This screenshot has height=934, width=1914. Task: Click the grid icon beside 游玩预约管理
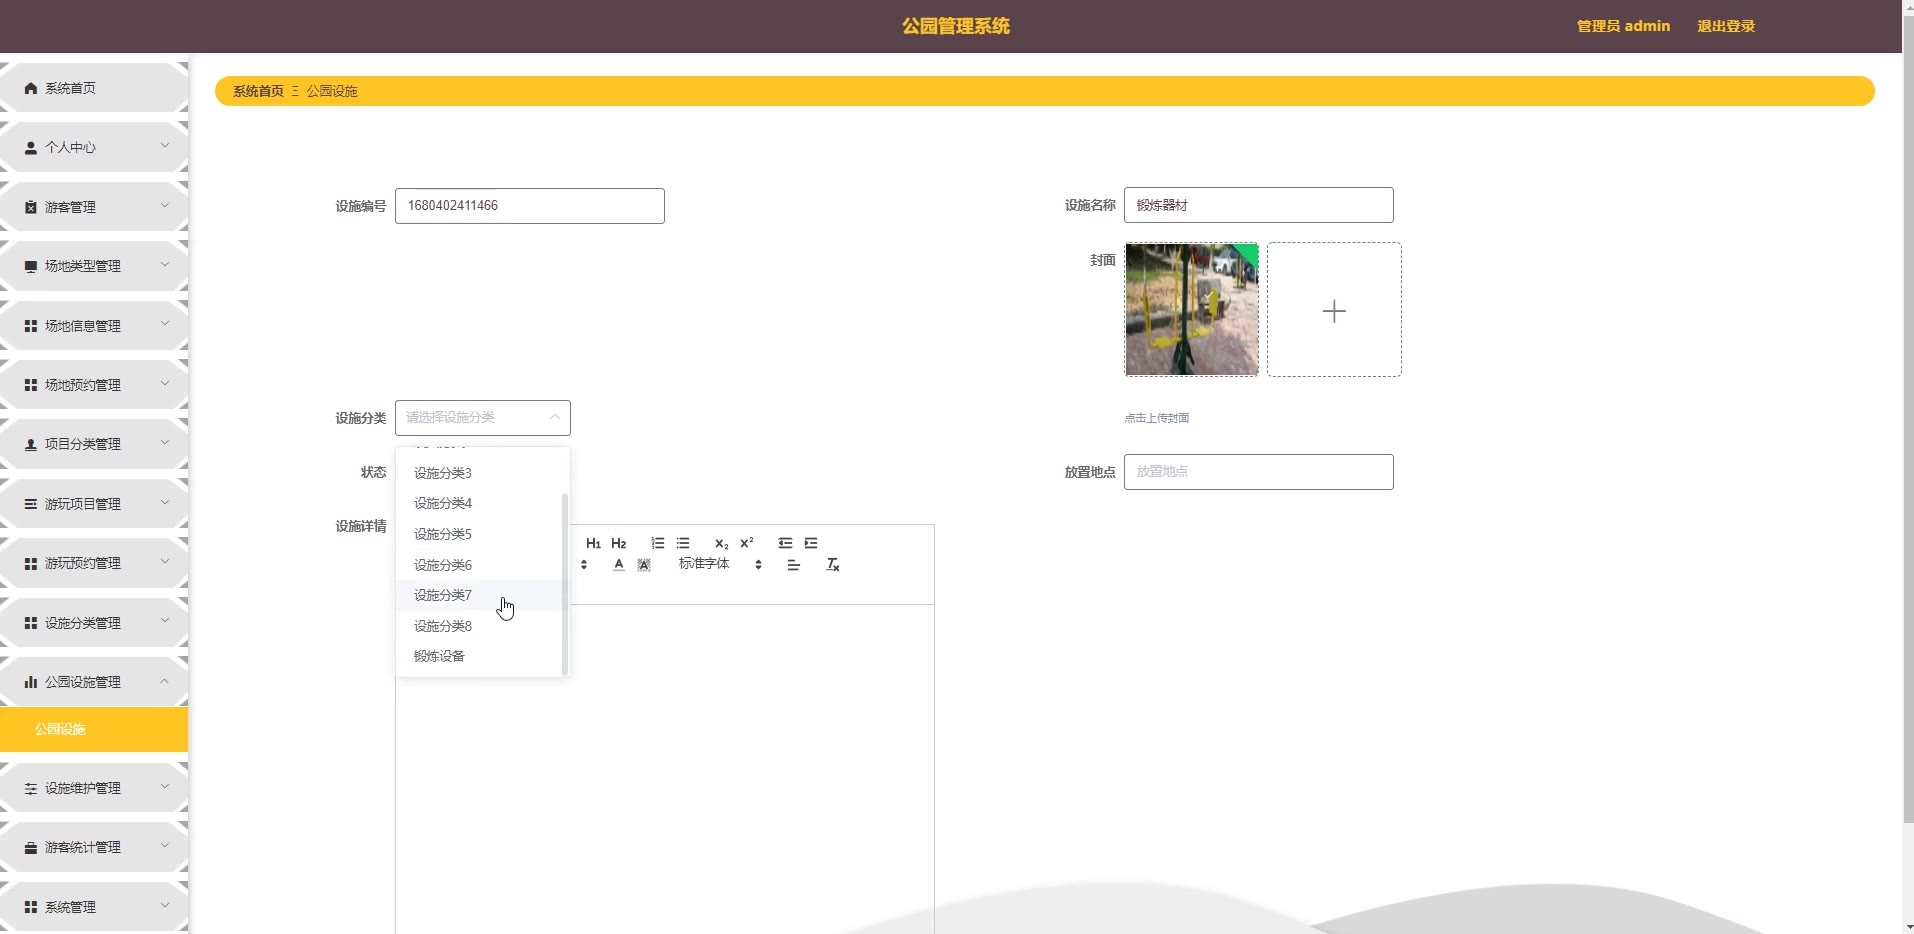[31, 564]
